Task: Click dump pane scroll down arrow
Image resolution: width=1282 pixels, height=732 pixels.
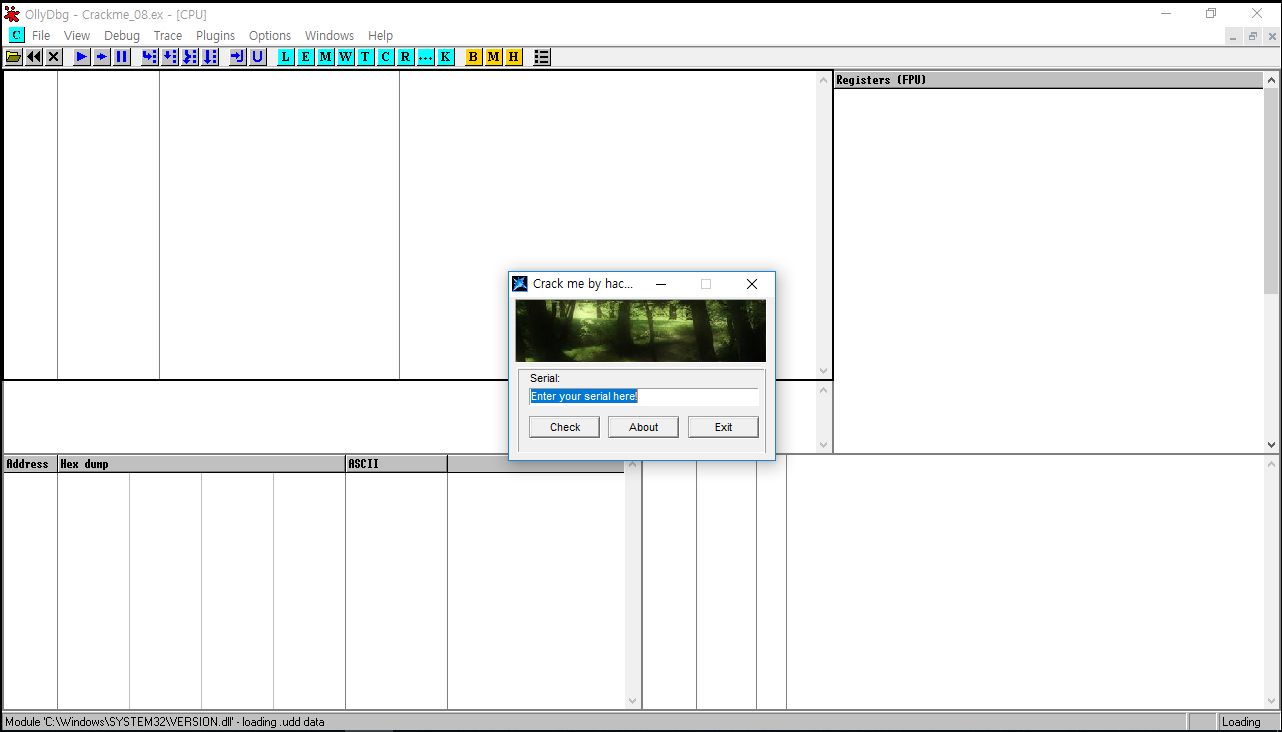Action: 632,701
